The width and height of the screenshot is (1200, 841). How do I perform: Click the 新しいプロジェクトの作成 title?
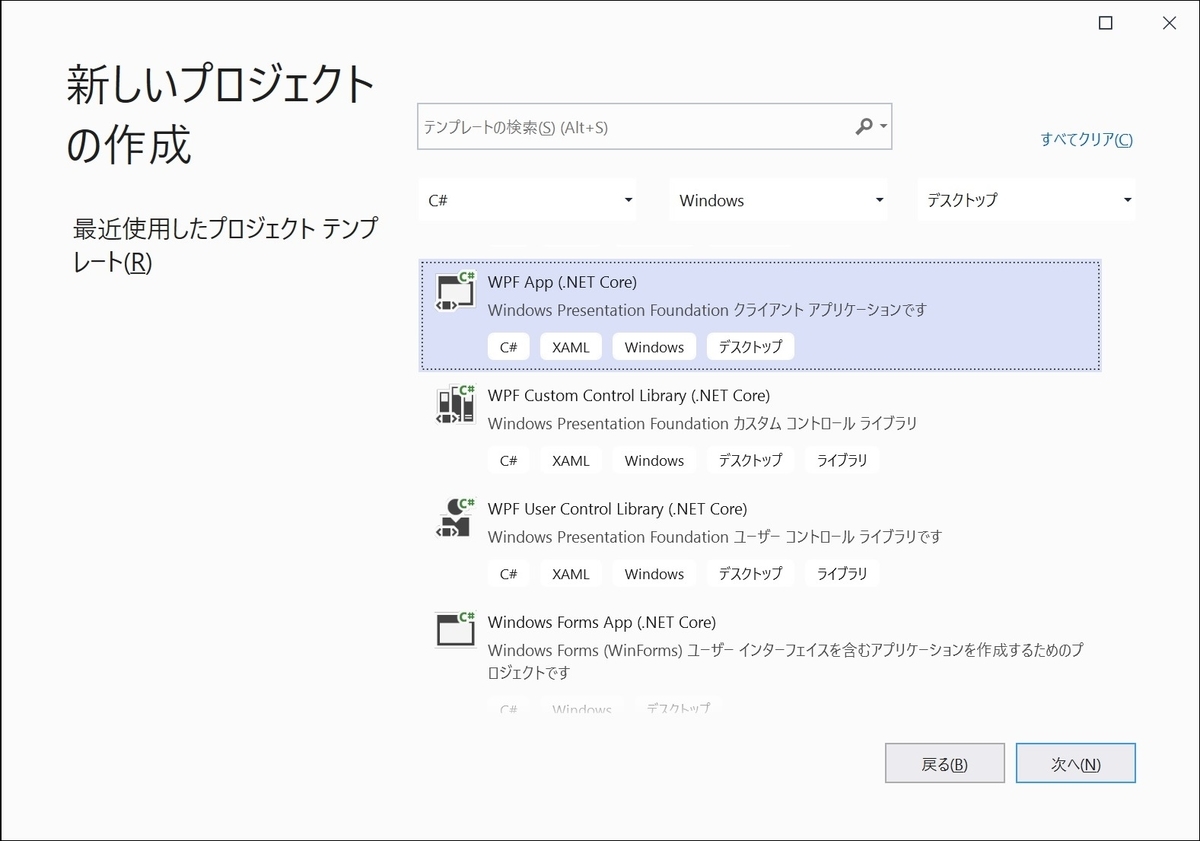coord(220,115)
